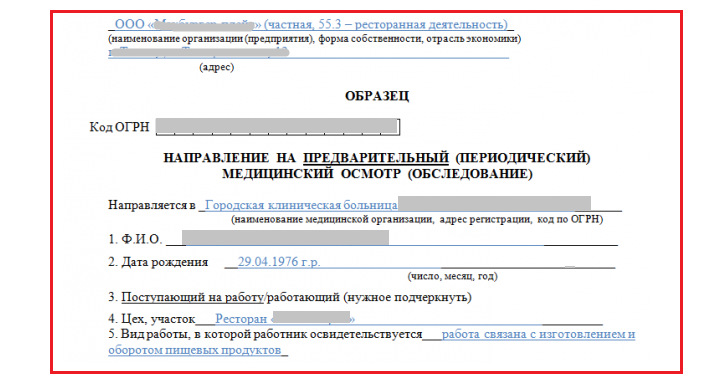The height and width of the screenshot is (382, 723).
Task: Select the underlined Поступающий на работу option
Action: tap(192, 297)
